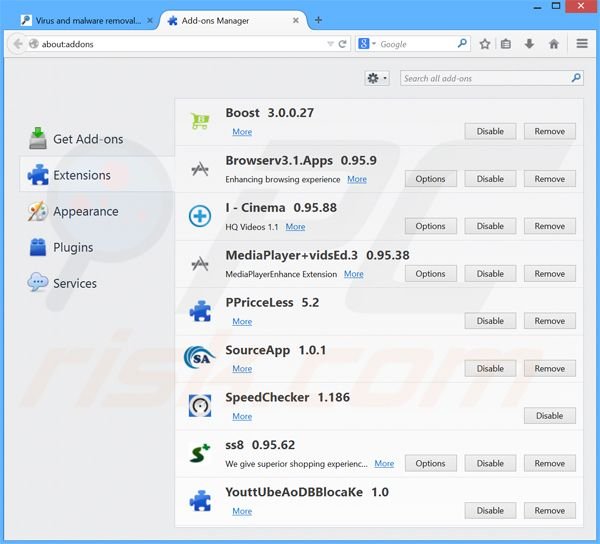600x544 pixels.
Task: Show bookmarks list icon
Action: pos(506,44)
